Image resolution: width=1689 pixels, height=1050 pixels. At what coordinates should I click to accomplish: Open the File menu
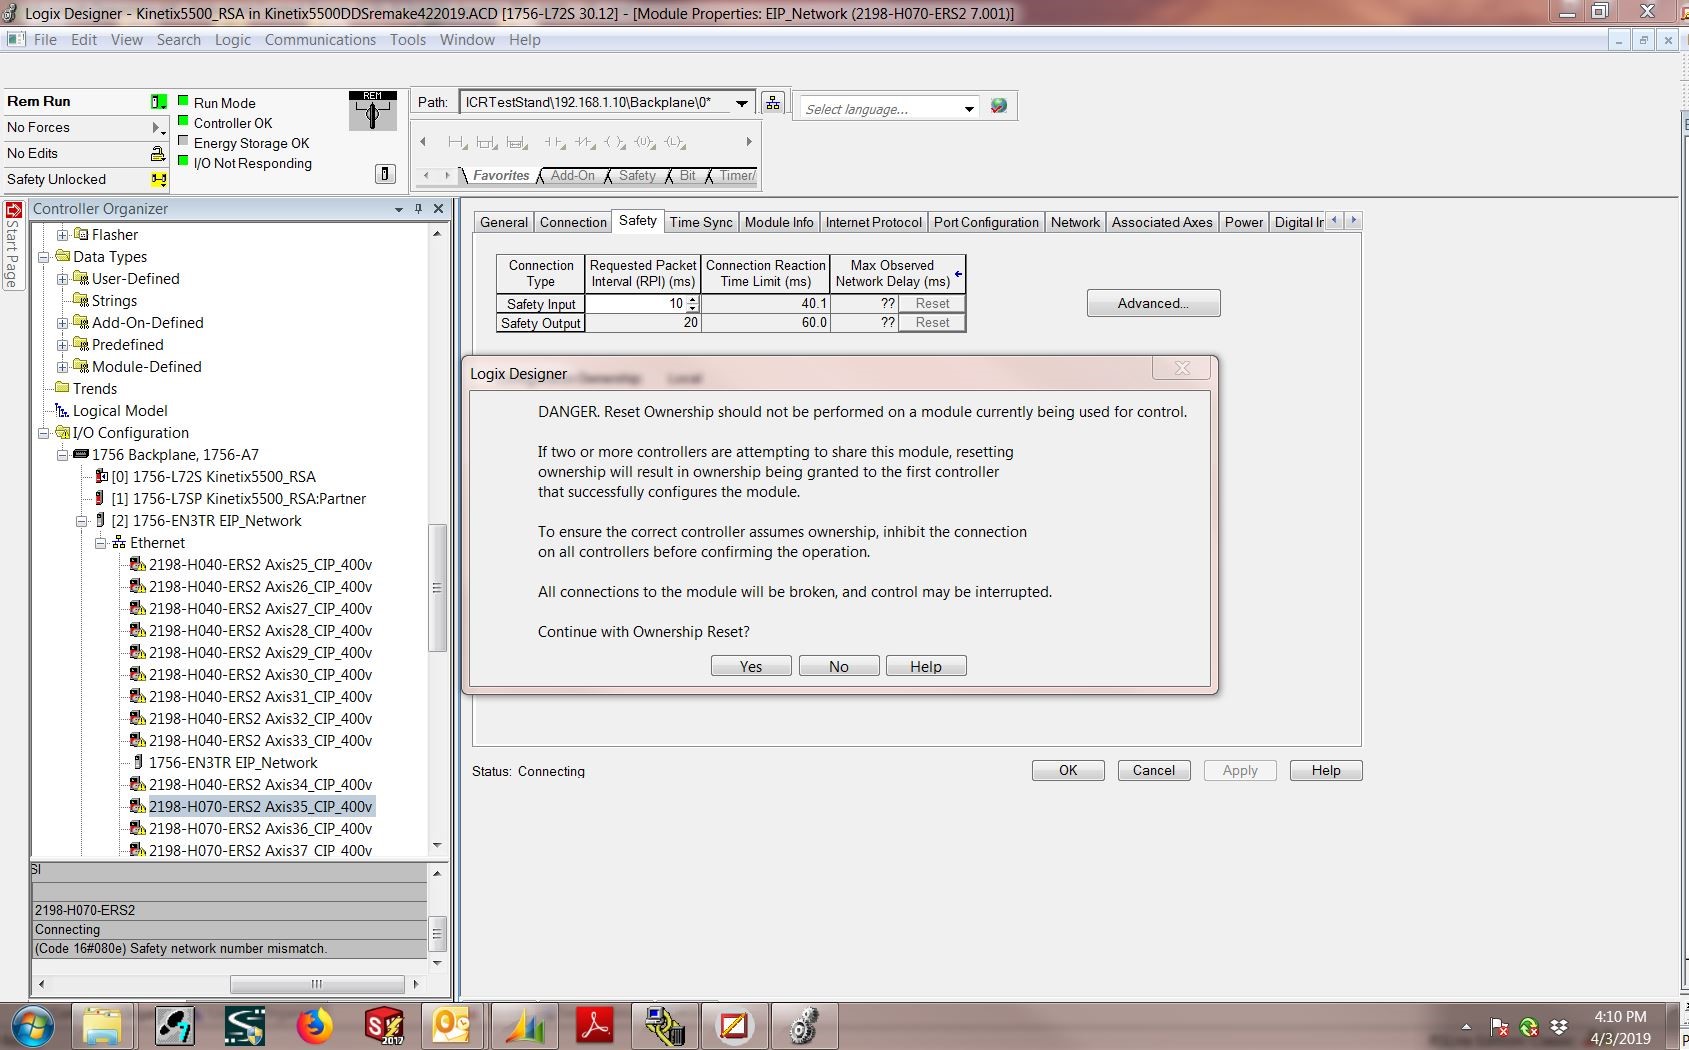[45, 40]
